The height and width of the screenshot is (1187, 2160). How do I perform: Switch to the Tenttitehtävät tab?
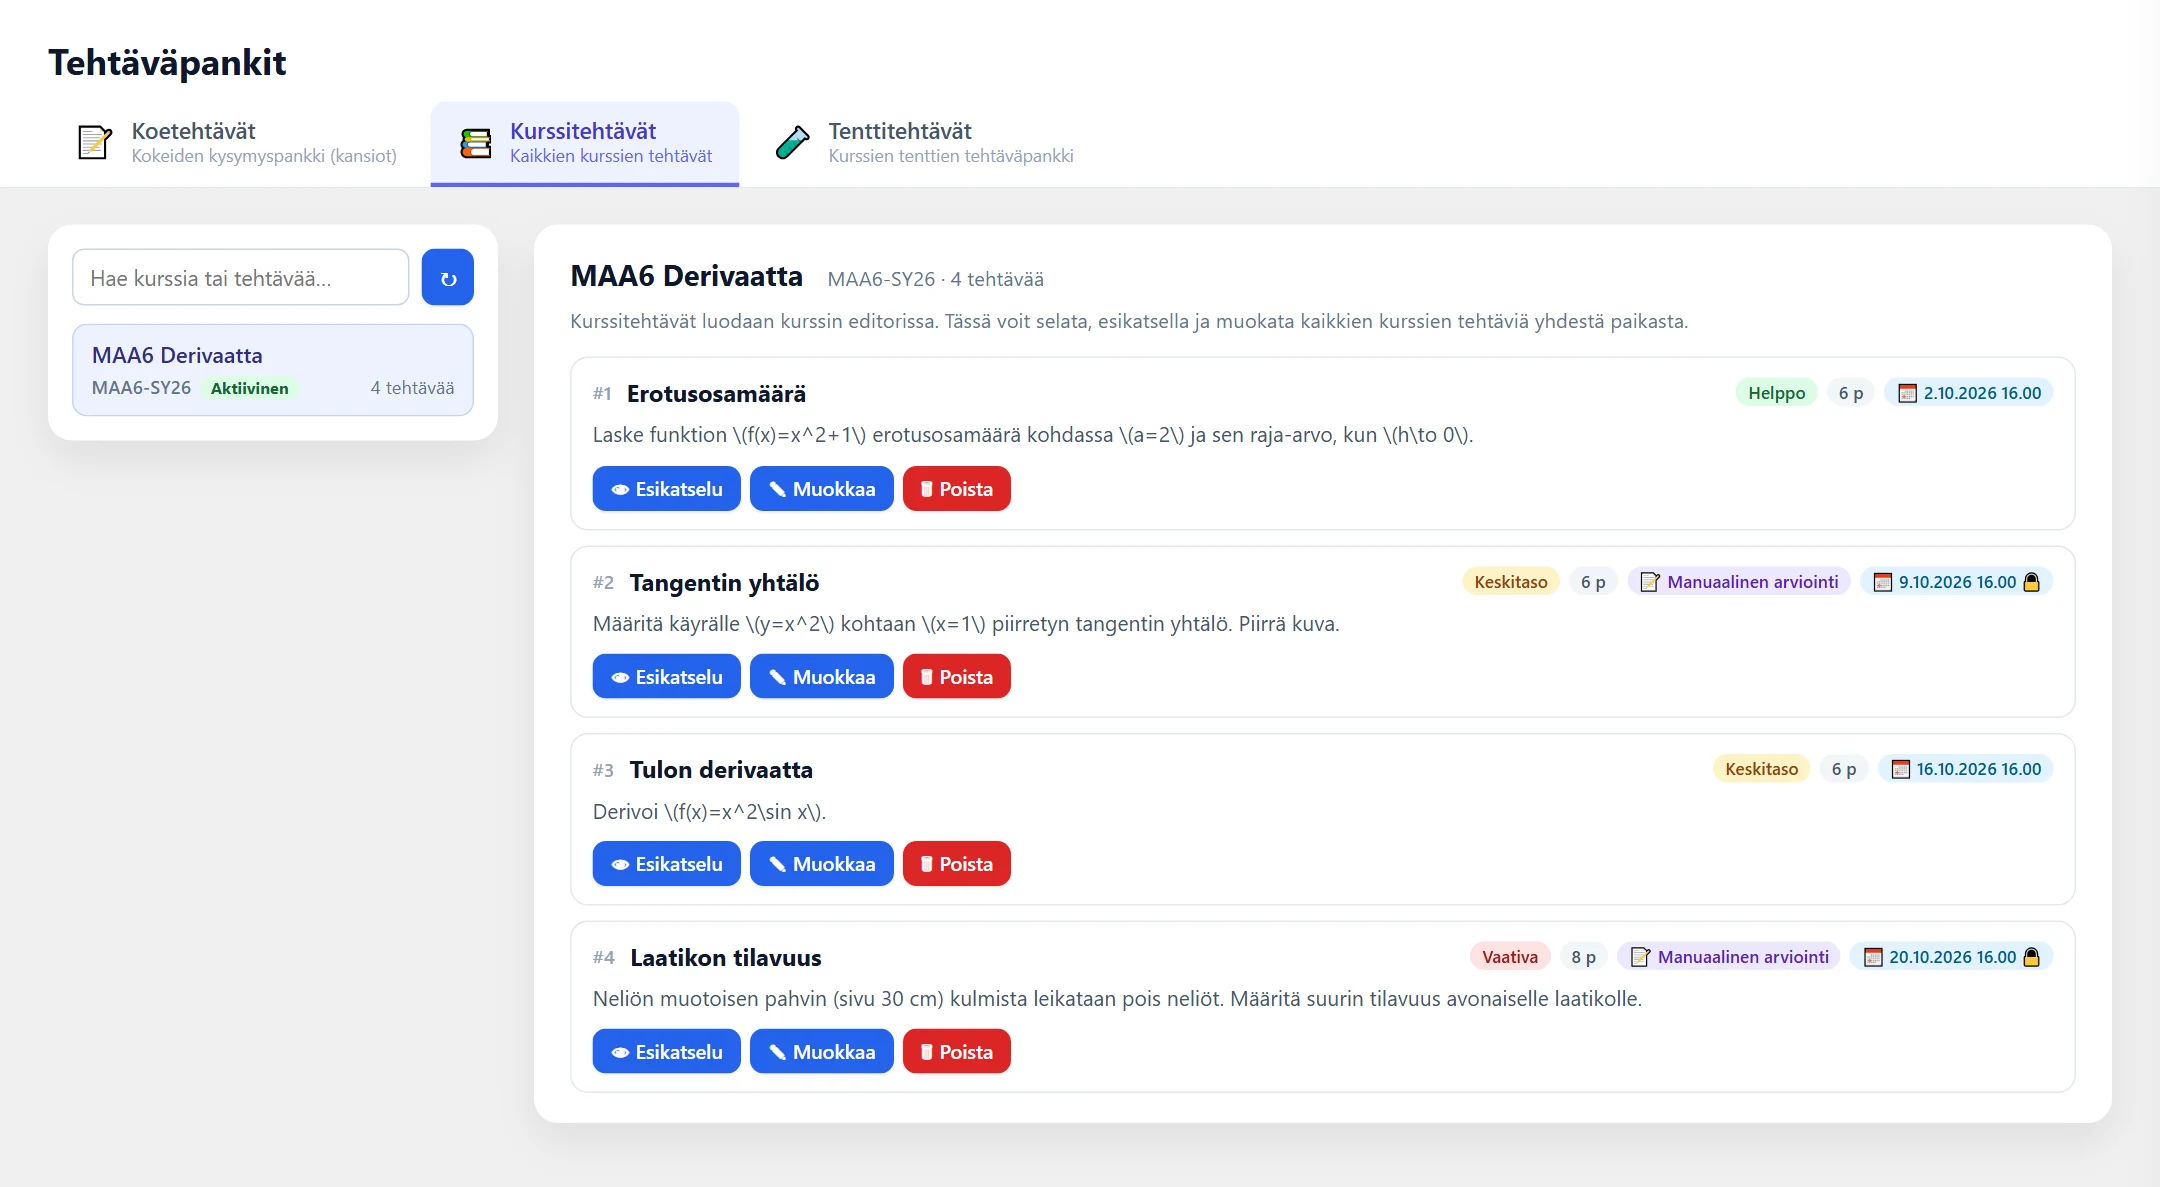924,143
